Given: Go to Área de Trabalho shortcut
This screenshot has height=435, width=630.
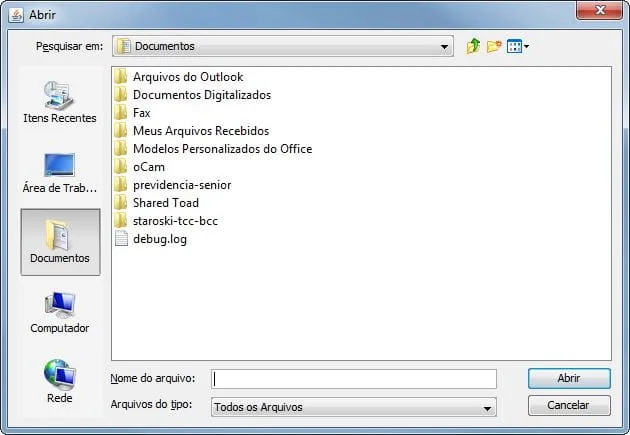Looking at the screenshot, I should coord(60,173).
